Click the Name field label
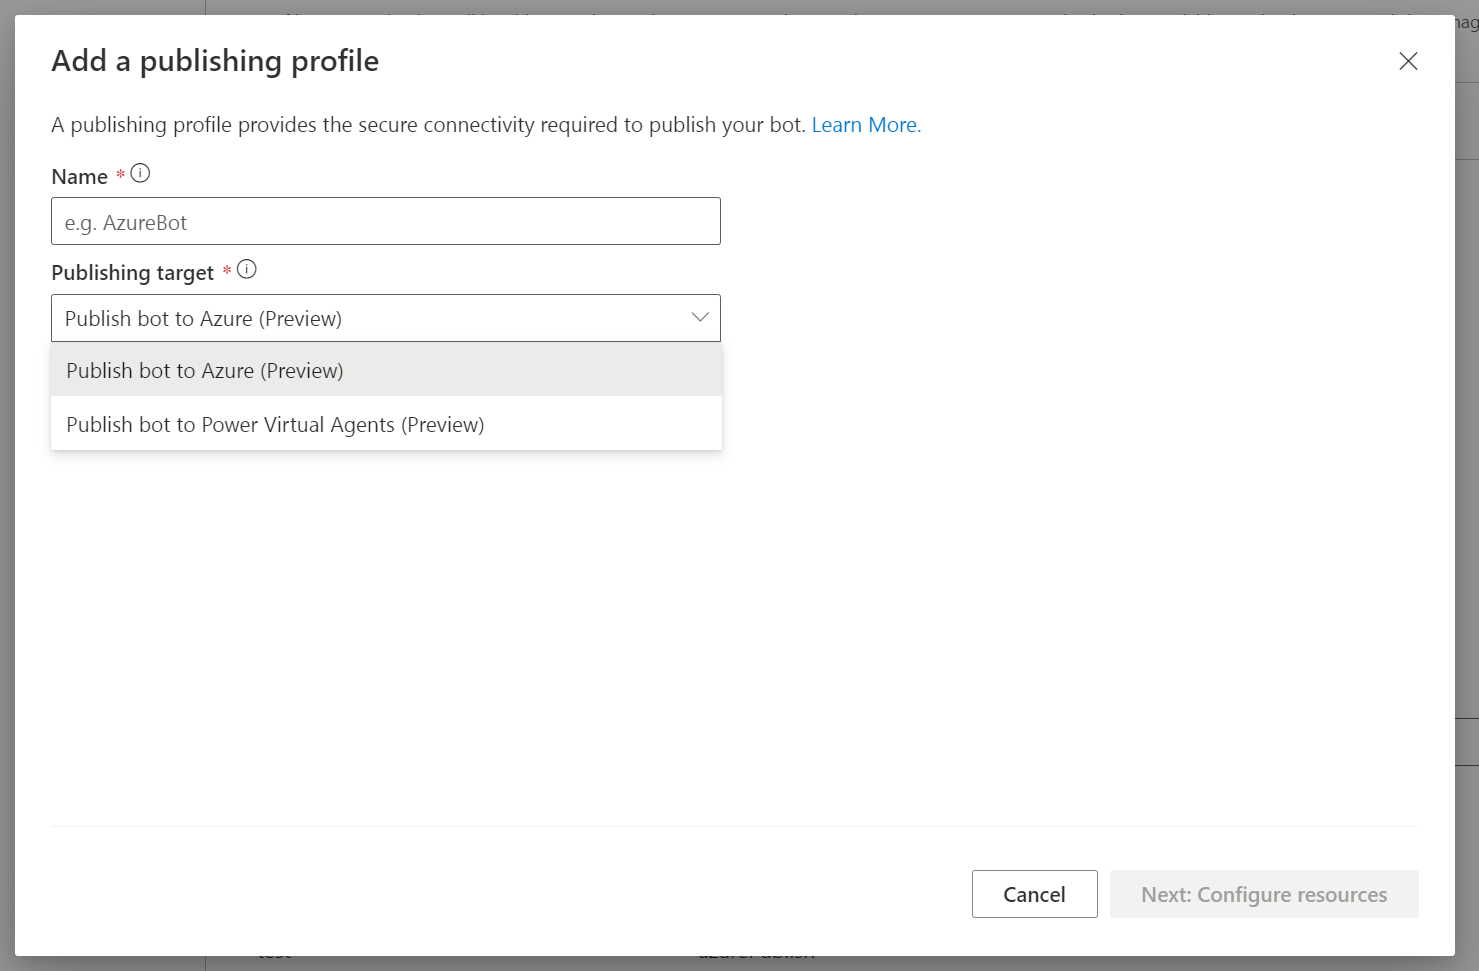This screenshot has height=971, width=1479. (80, 177)
